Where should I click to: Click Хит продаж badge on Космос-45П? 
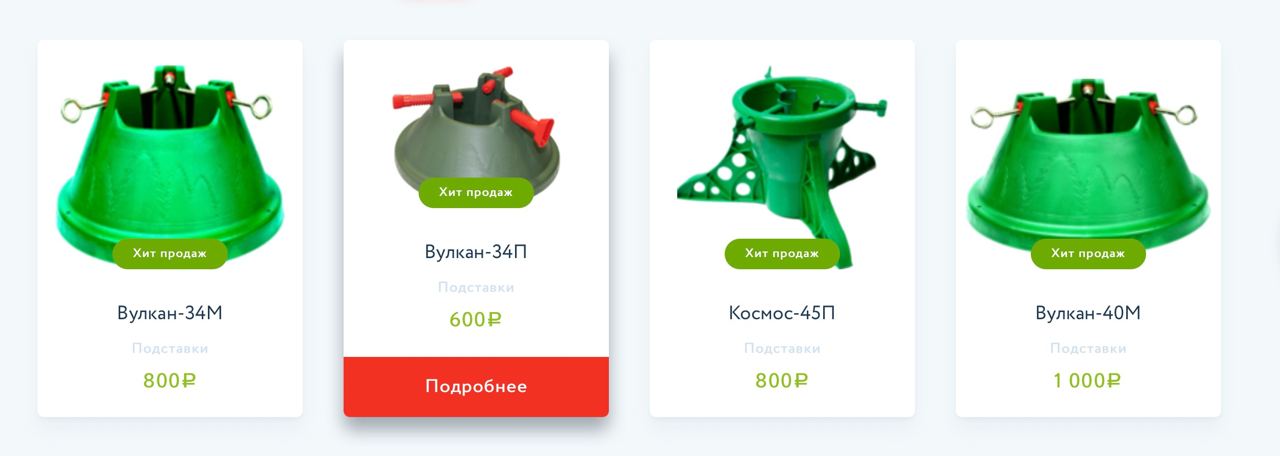pyautogui.click(x=782, y=254)
